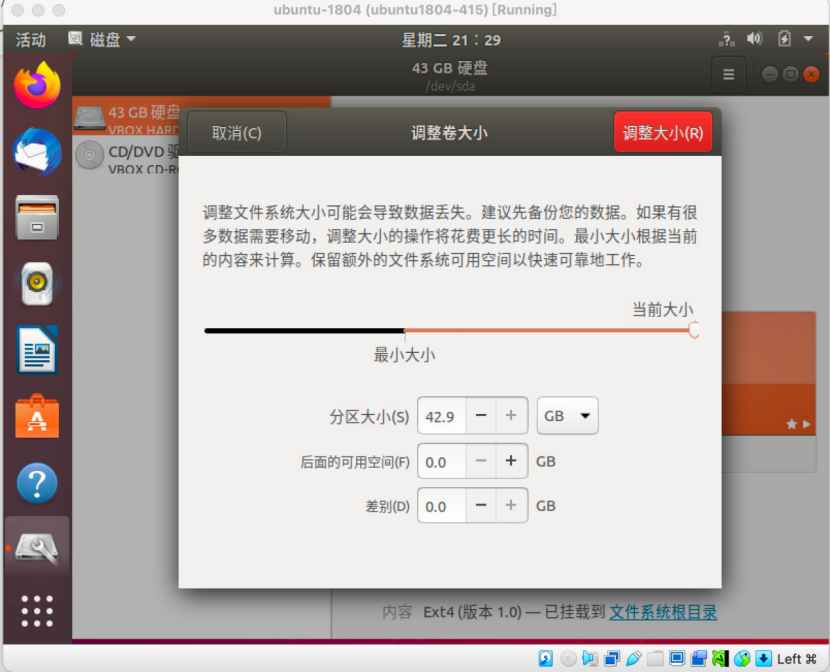Click VirtualBox hard disk activity icon
Screen dimensions: 830x672
[546, 658]
